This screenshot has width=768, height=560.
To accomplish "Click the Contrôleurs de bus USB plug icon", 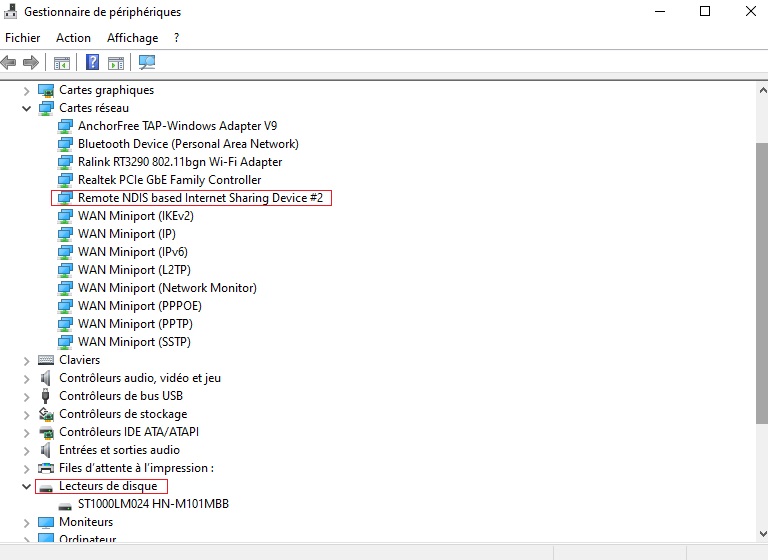I will click(x=46, y=396).
